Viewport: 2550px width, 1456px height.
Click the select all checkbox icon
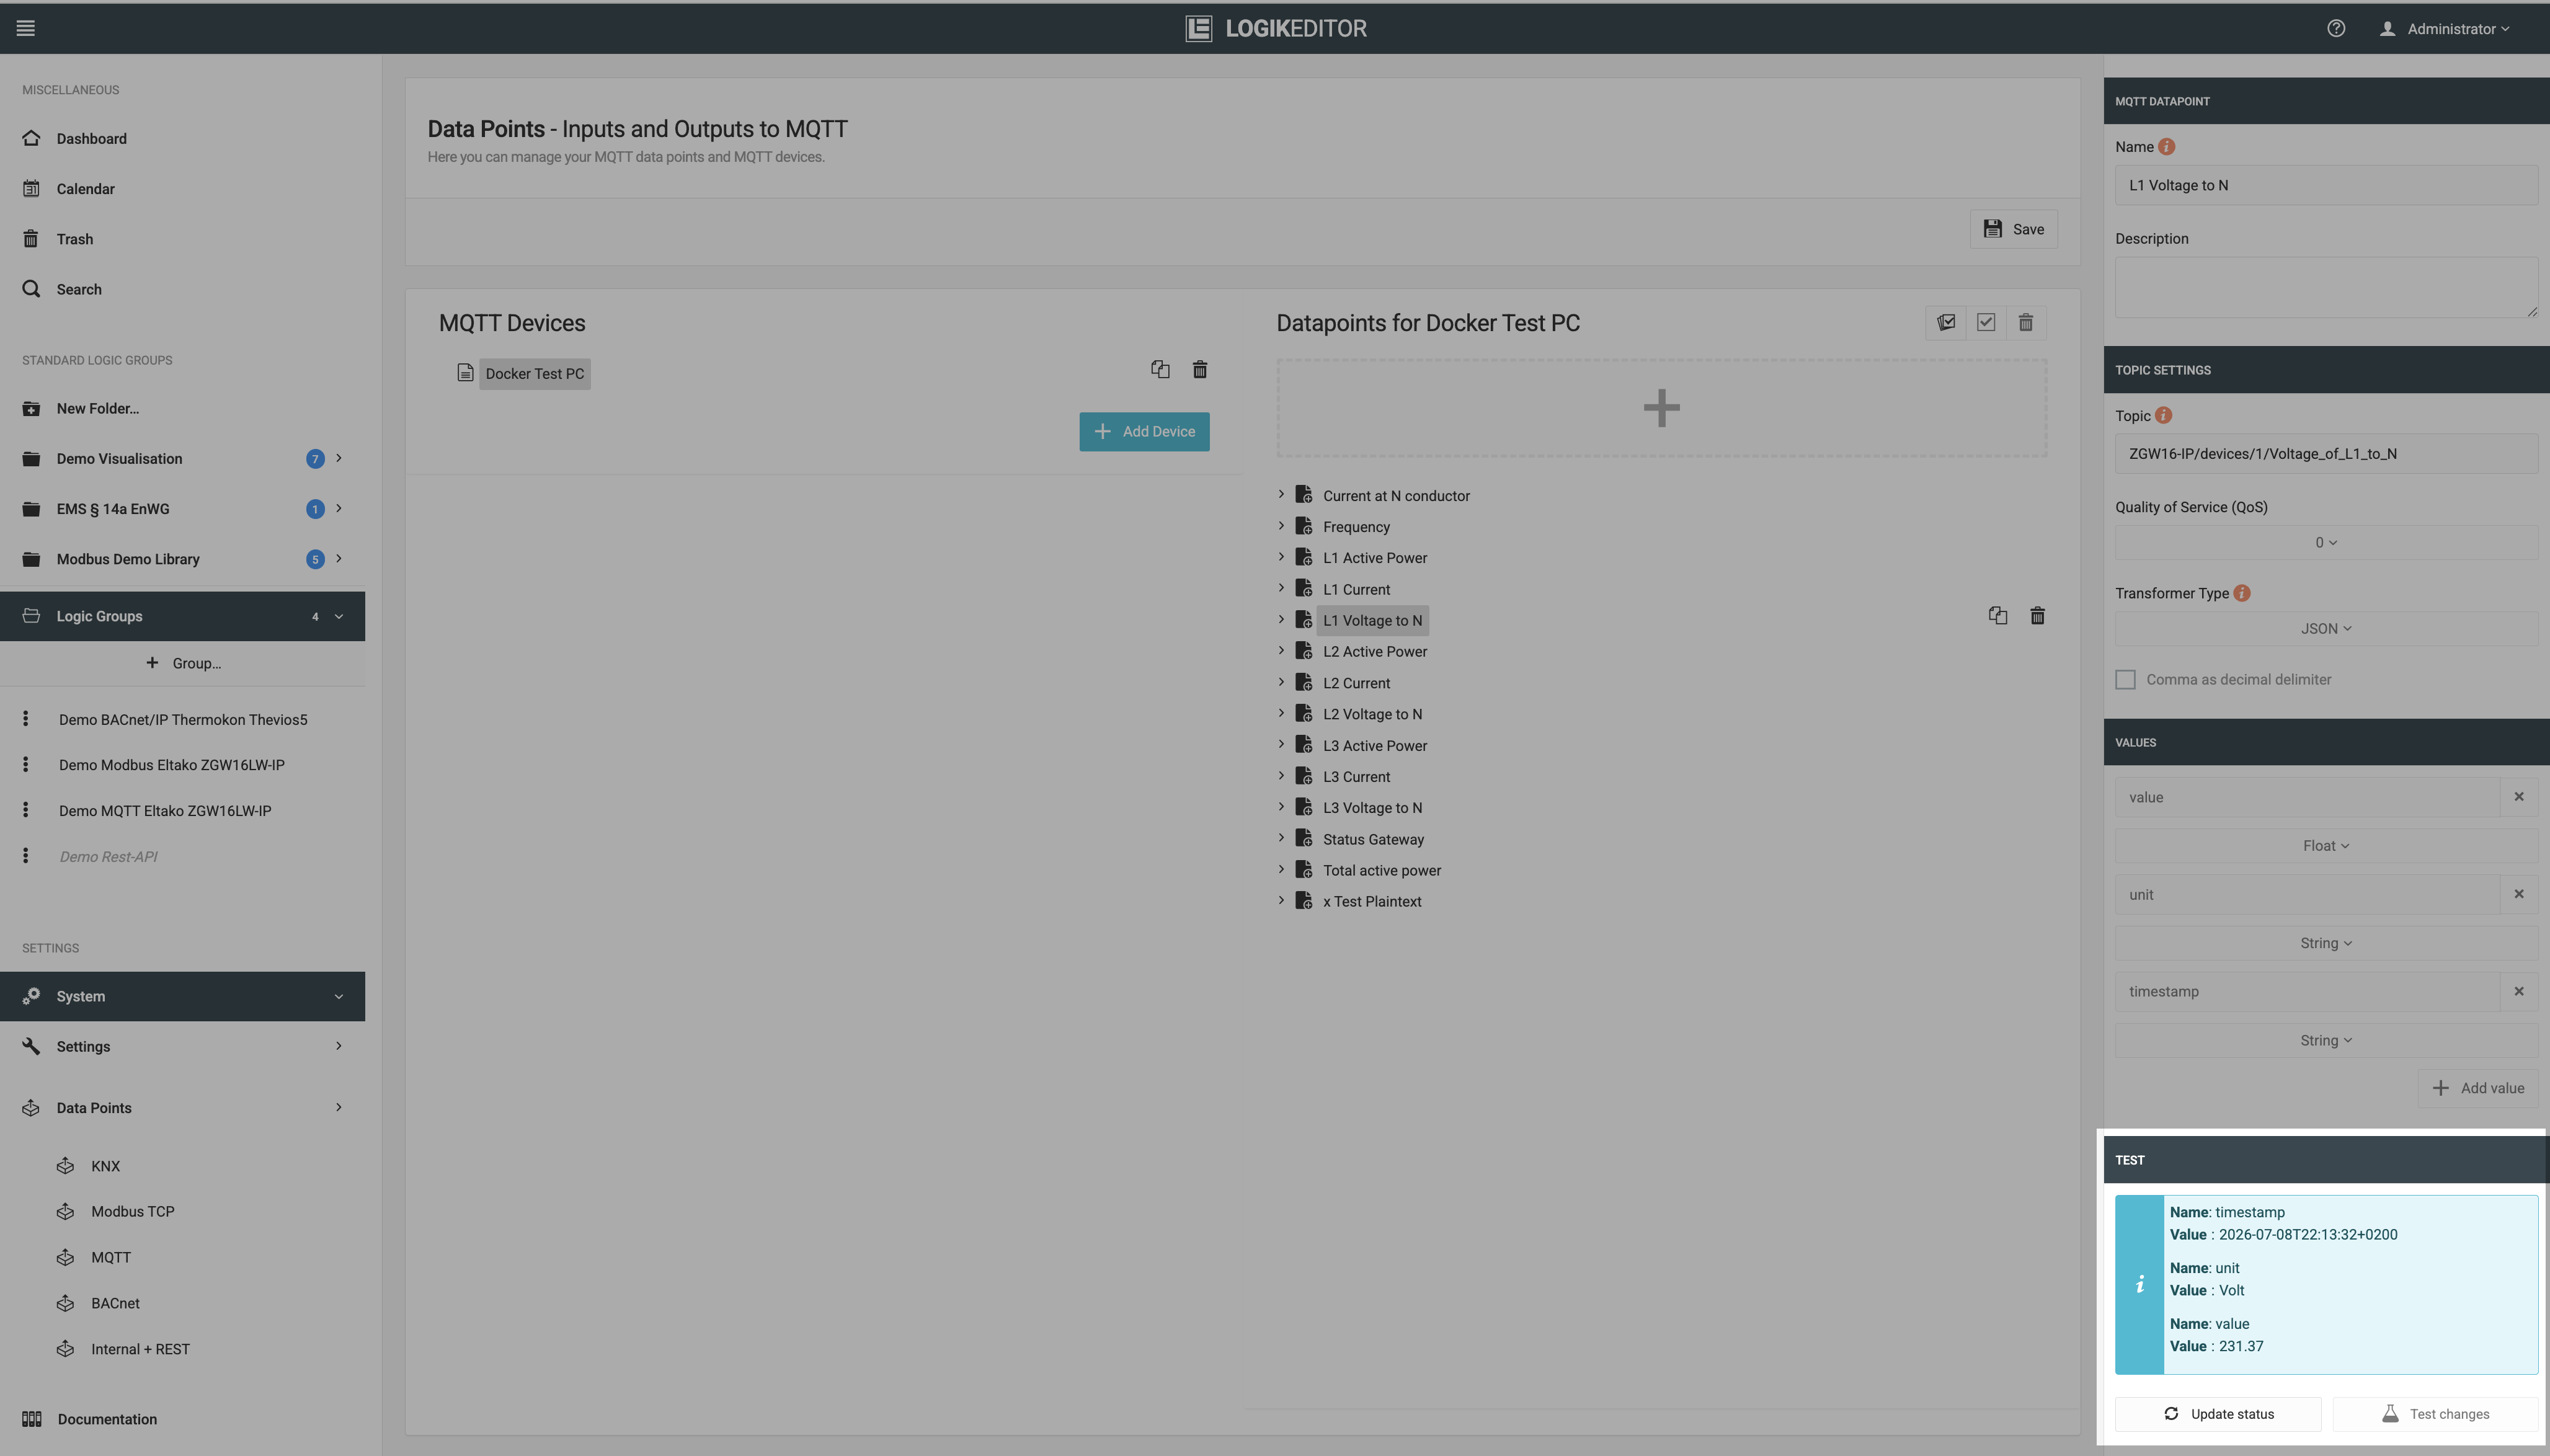click(x=1986, y=323)
